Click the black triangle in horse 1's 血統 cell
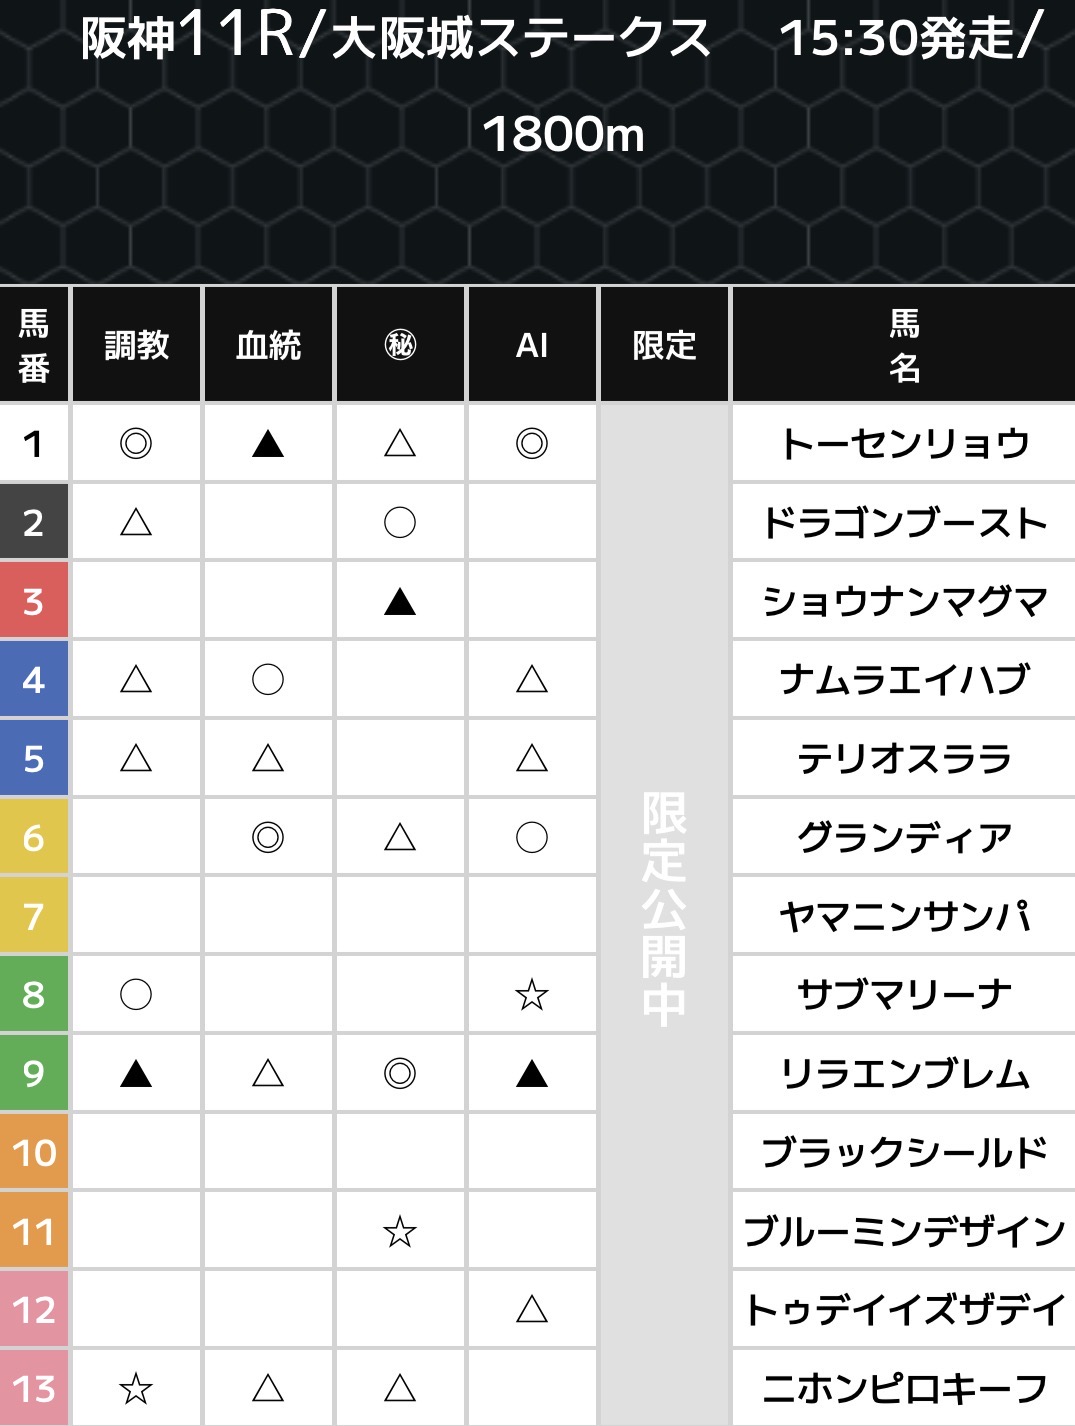Image resolution: width=1075 pixels, height=1426 pixels. click(268, 443)
